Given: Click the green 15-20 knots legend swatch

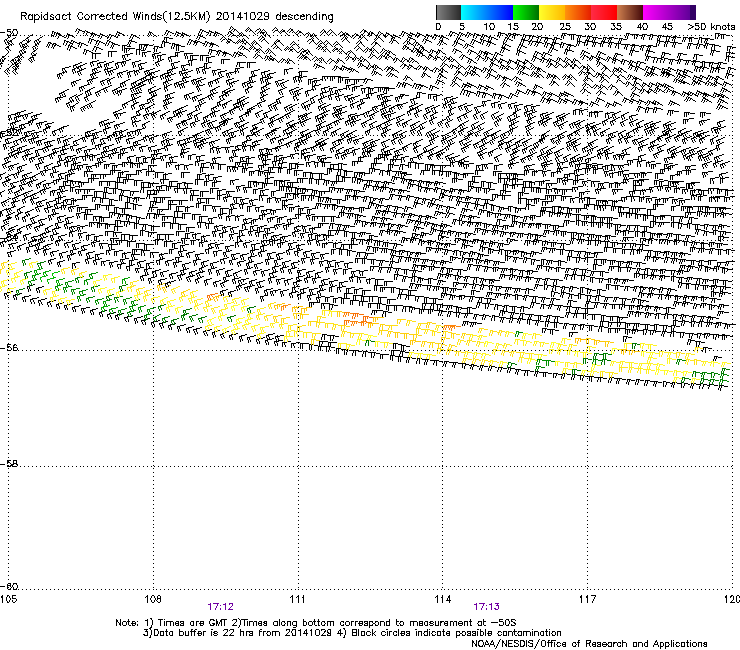Looking at the screenshot, I should point(526,12).
